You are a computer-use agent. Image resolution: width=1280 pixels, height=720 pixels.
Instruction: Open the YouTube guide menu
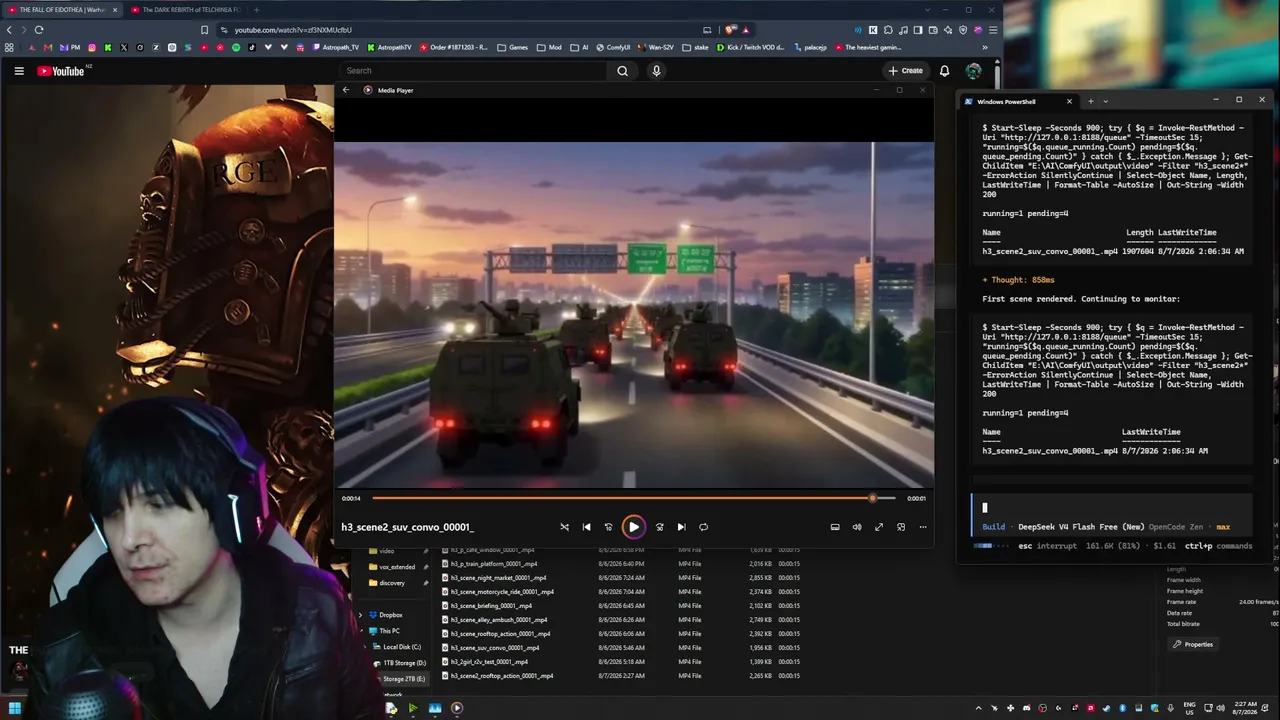coord(19,71)
